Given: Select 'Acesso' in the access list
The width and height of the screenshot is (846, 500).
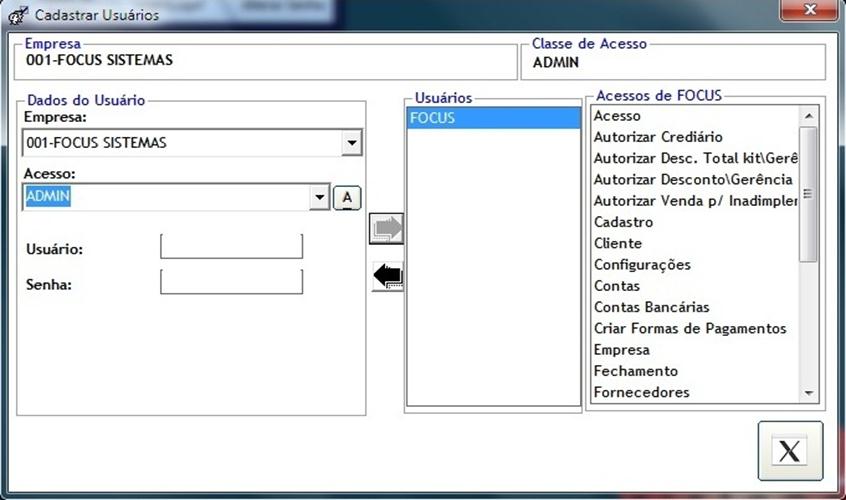Looking at the screenshot, I should click(x=694, y=116).
